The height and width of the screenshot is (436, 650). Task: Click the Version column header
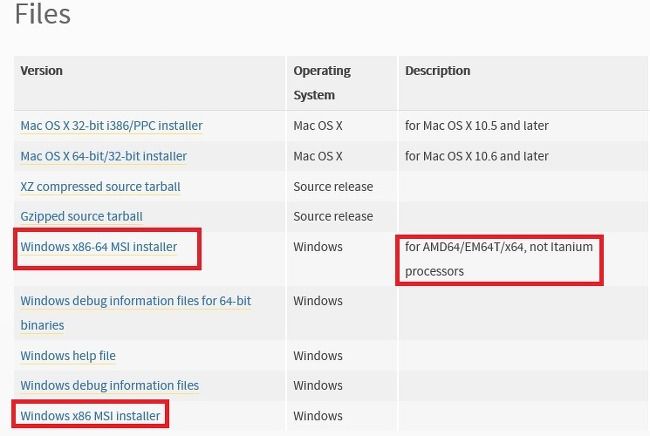(x=41, y=71)
